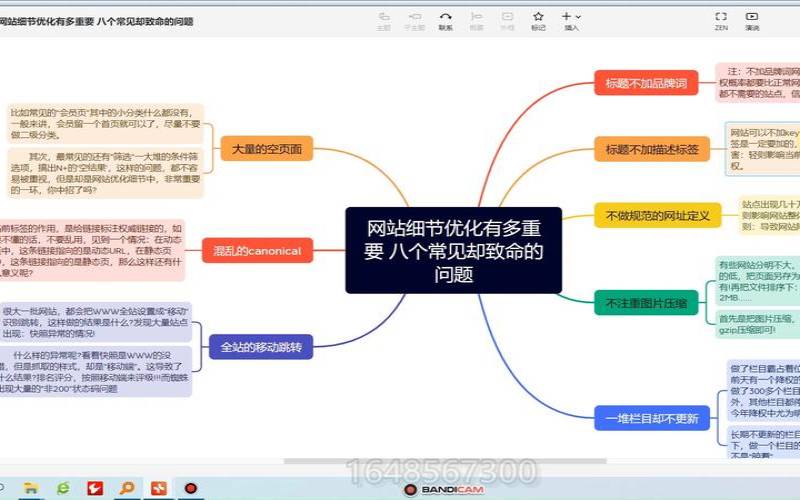Select the 标题不加描述标签 topic
Image resolution: width=800 pixels, height=500 pixels.
pos(652,149)
